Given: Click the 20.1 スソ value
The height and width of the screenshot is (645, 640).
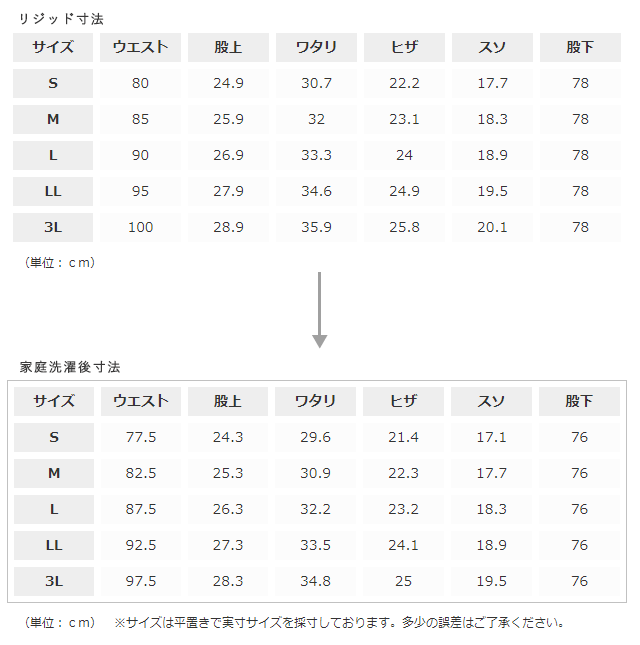Looking at the screenshot, I should [x=492, y=227].
